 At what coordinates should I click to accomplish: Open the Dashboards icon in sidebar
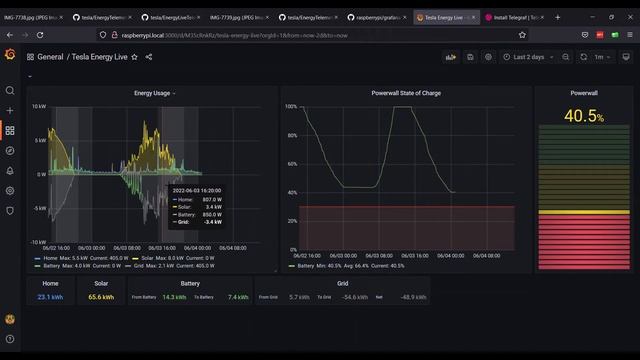pos(10,131)
